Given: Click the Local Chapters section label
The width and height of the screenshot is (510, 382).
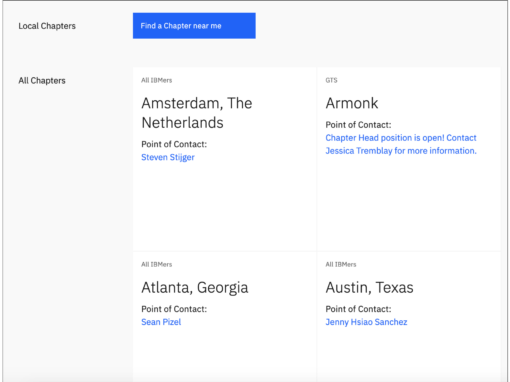Looking at the screenshot, I should 47,26.
